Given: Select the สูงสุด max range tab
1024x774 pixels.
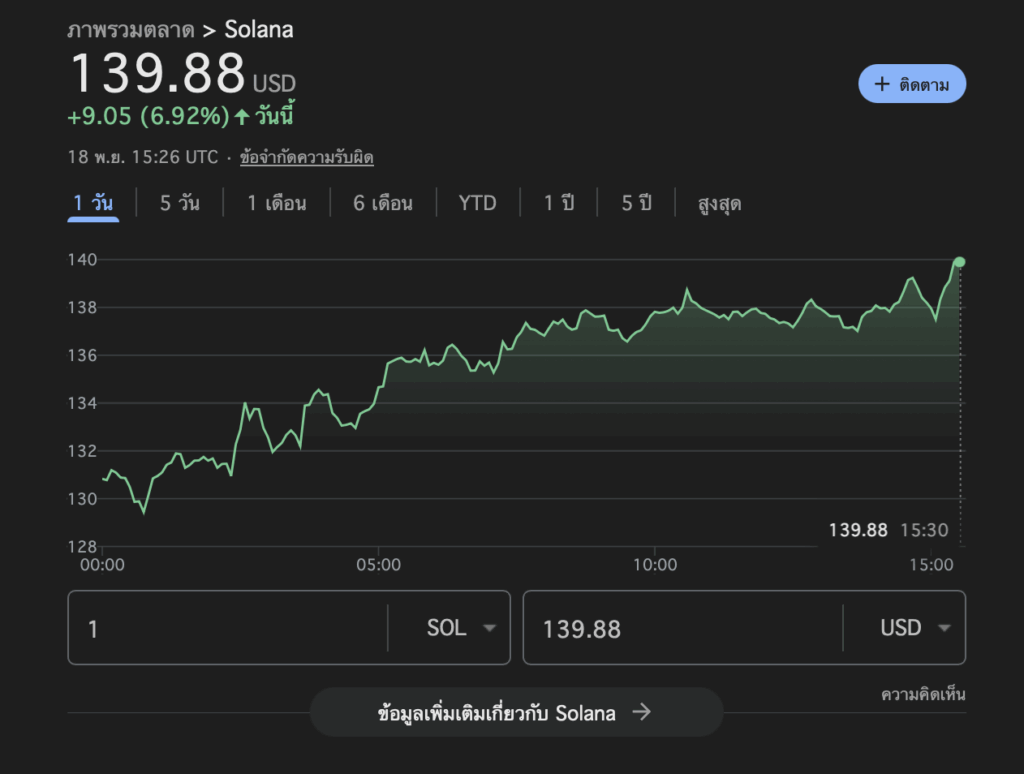Looking at the screenshot, I should click(x=720, y=203).
